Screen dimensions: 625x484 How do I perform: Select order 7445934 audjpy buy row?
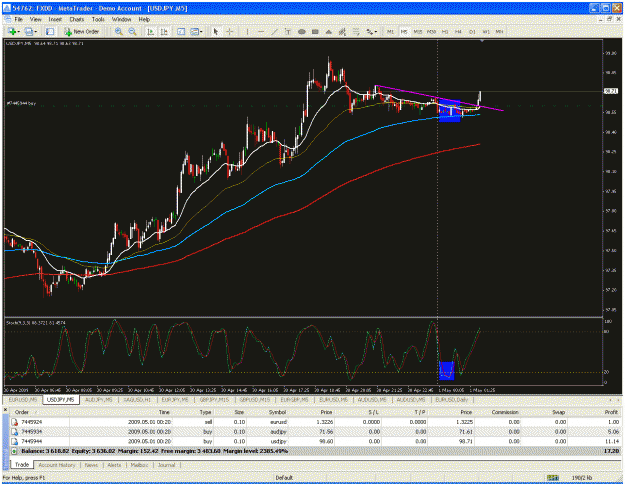point(315,432)
